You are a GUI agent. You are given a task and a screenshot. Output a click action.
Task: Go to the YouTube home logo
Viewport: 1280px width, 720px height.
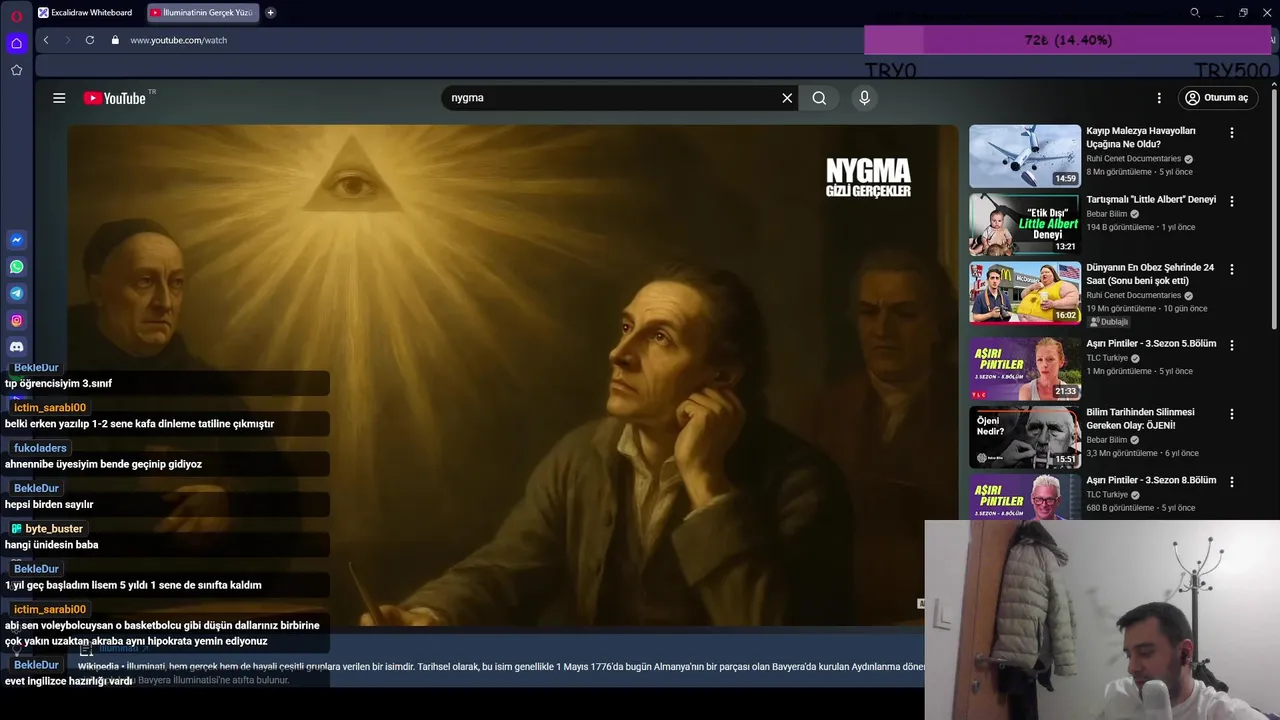click(x=115, y=98)
